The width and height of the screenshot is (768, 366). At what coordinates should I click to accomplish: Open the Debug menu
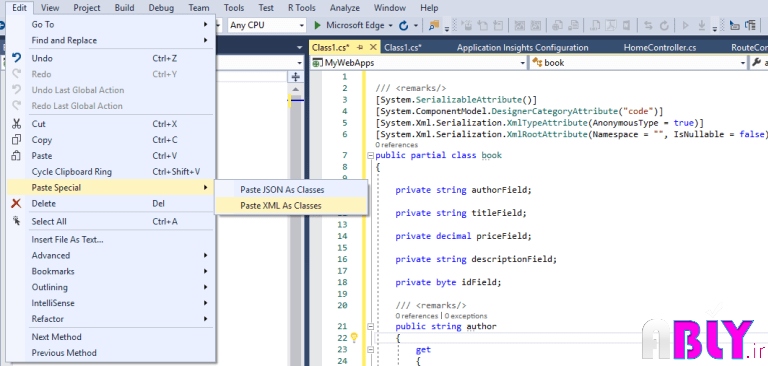point(161,8)
